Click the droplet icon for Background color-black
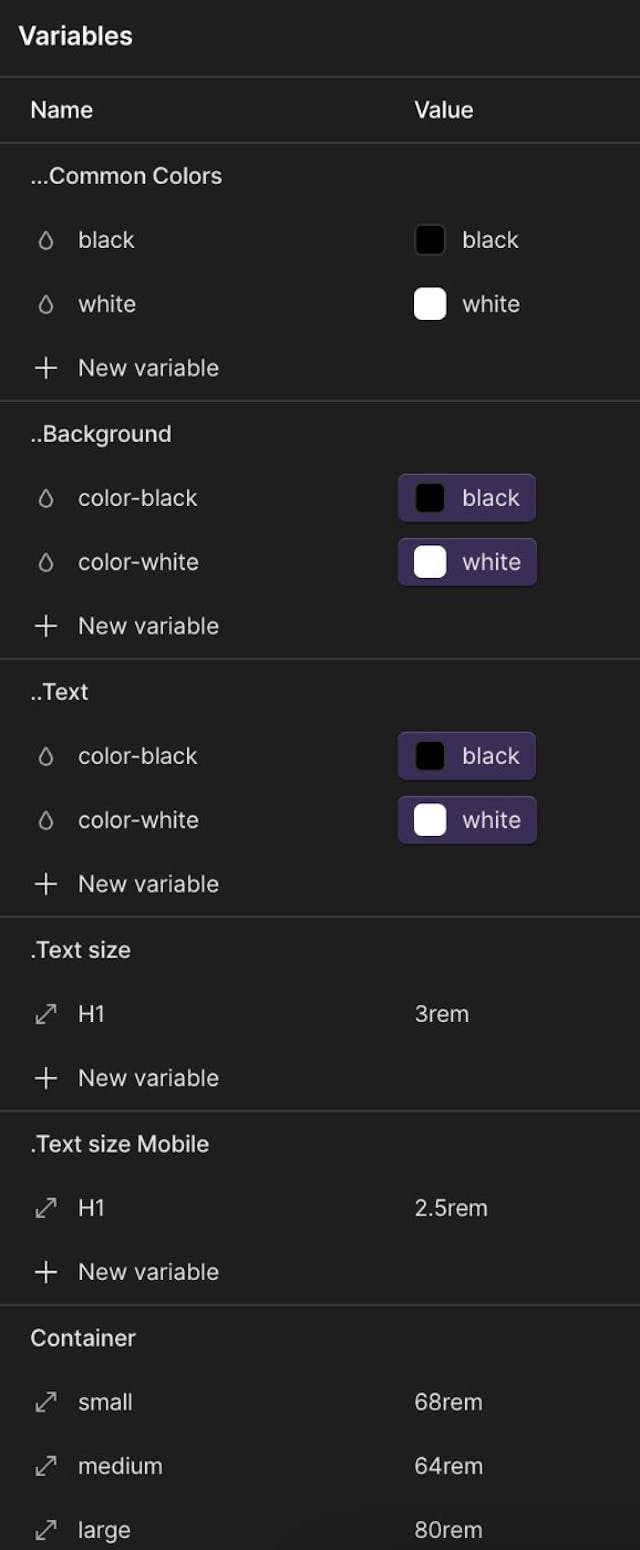Viewport: 640px width, 1550px height. 45,498
